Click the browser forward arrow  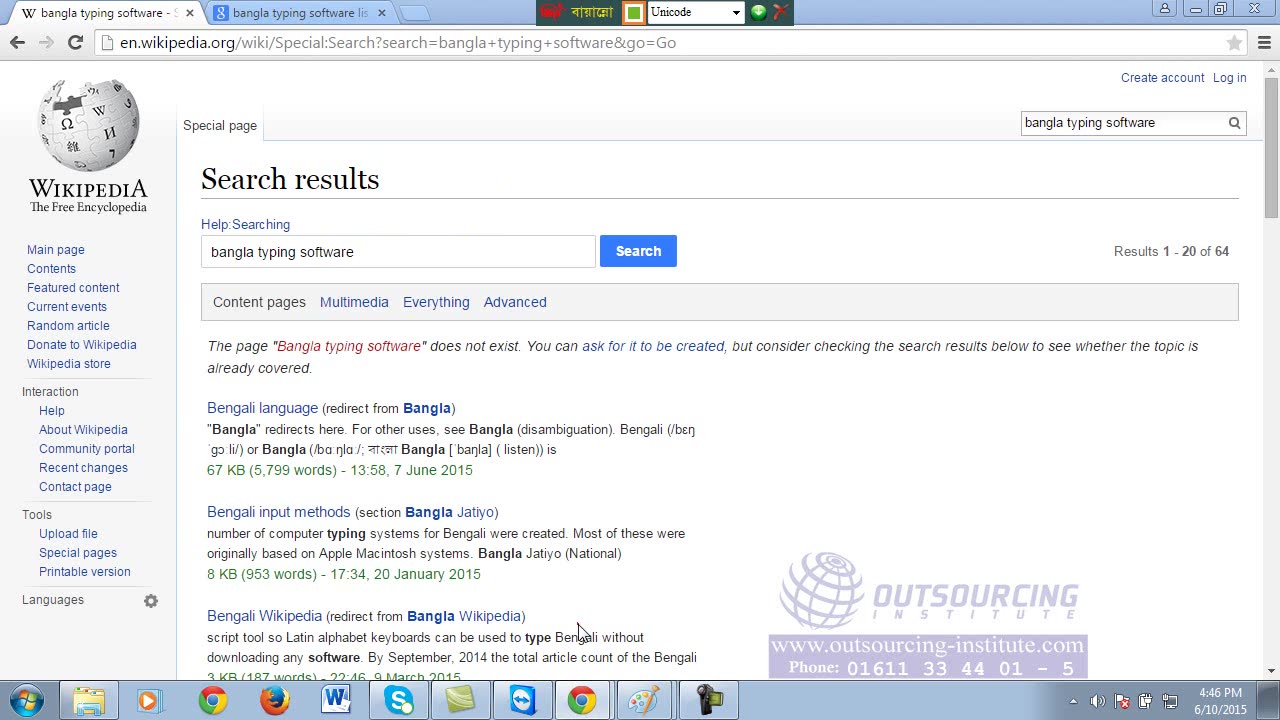pyautogui.click(x=46, y=42)
